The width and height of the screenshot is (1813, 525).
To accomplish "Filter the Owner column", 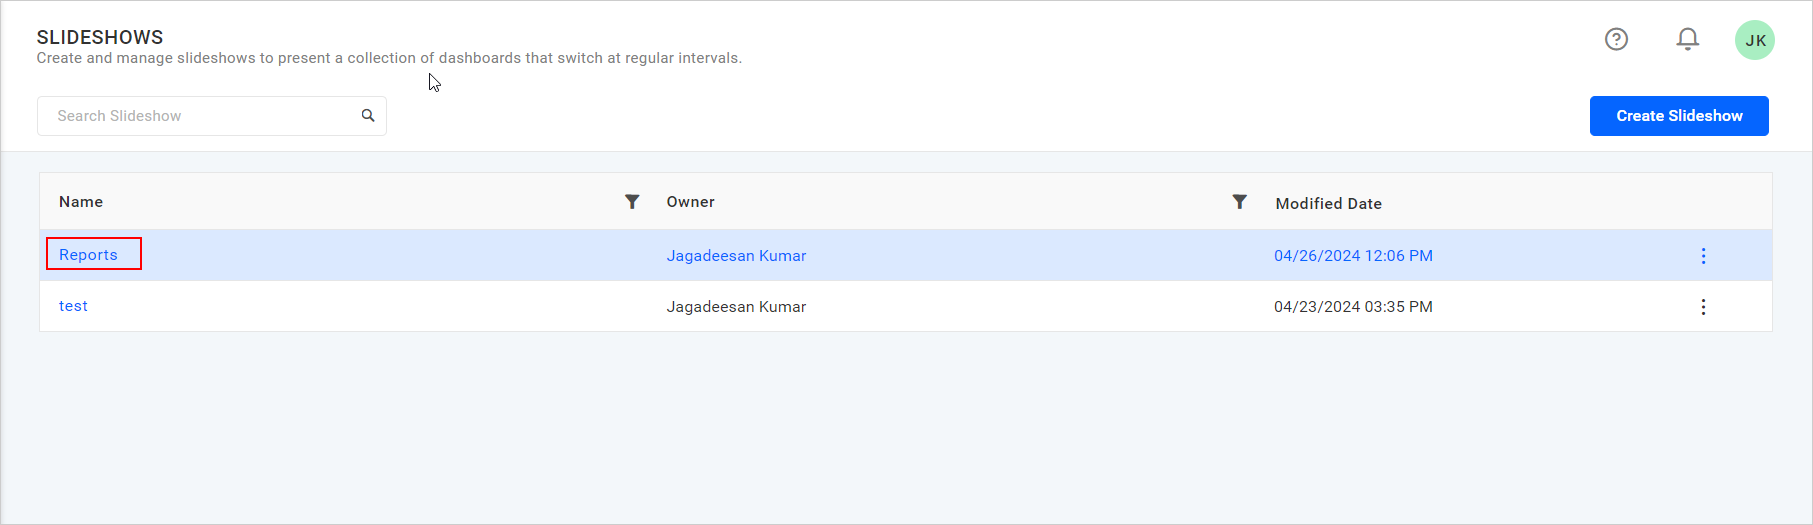I will point(1239,202).
